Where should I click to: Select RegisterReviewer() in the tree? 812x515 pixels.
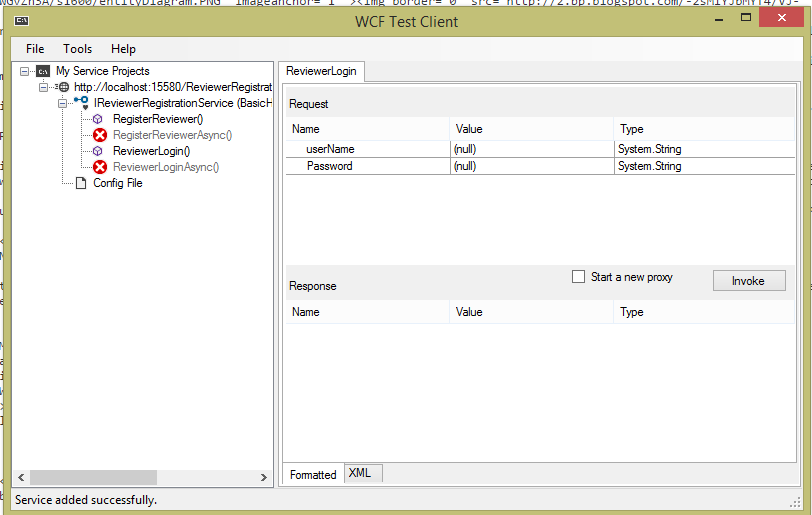[x=158, y=119]
